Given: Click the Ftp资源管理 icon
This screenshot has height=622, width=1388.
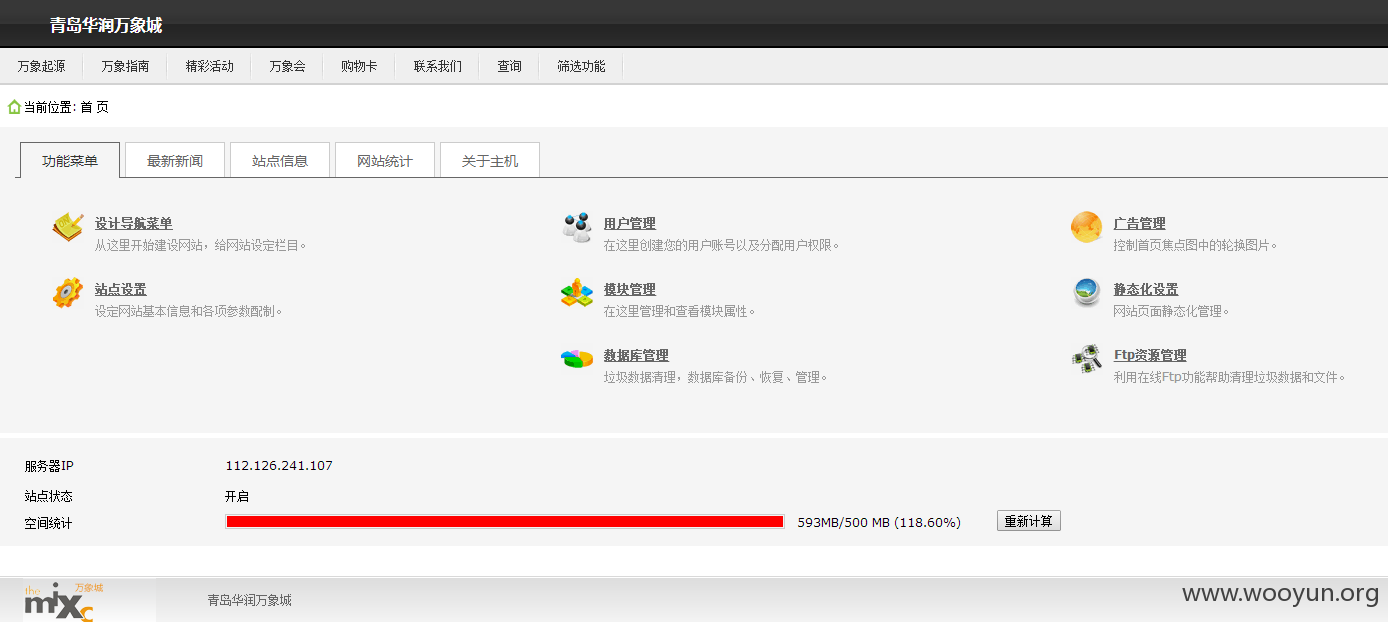Looking at the screenshot, I should [x=1086, y=359].
